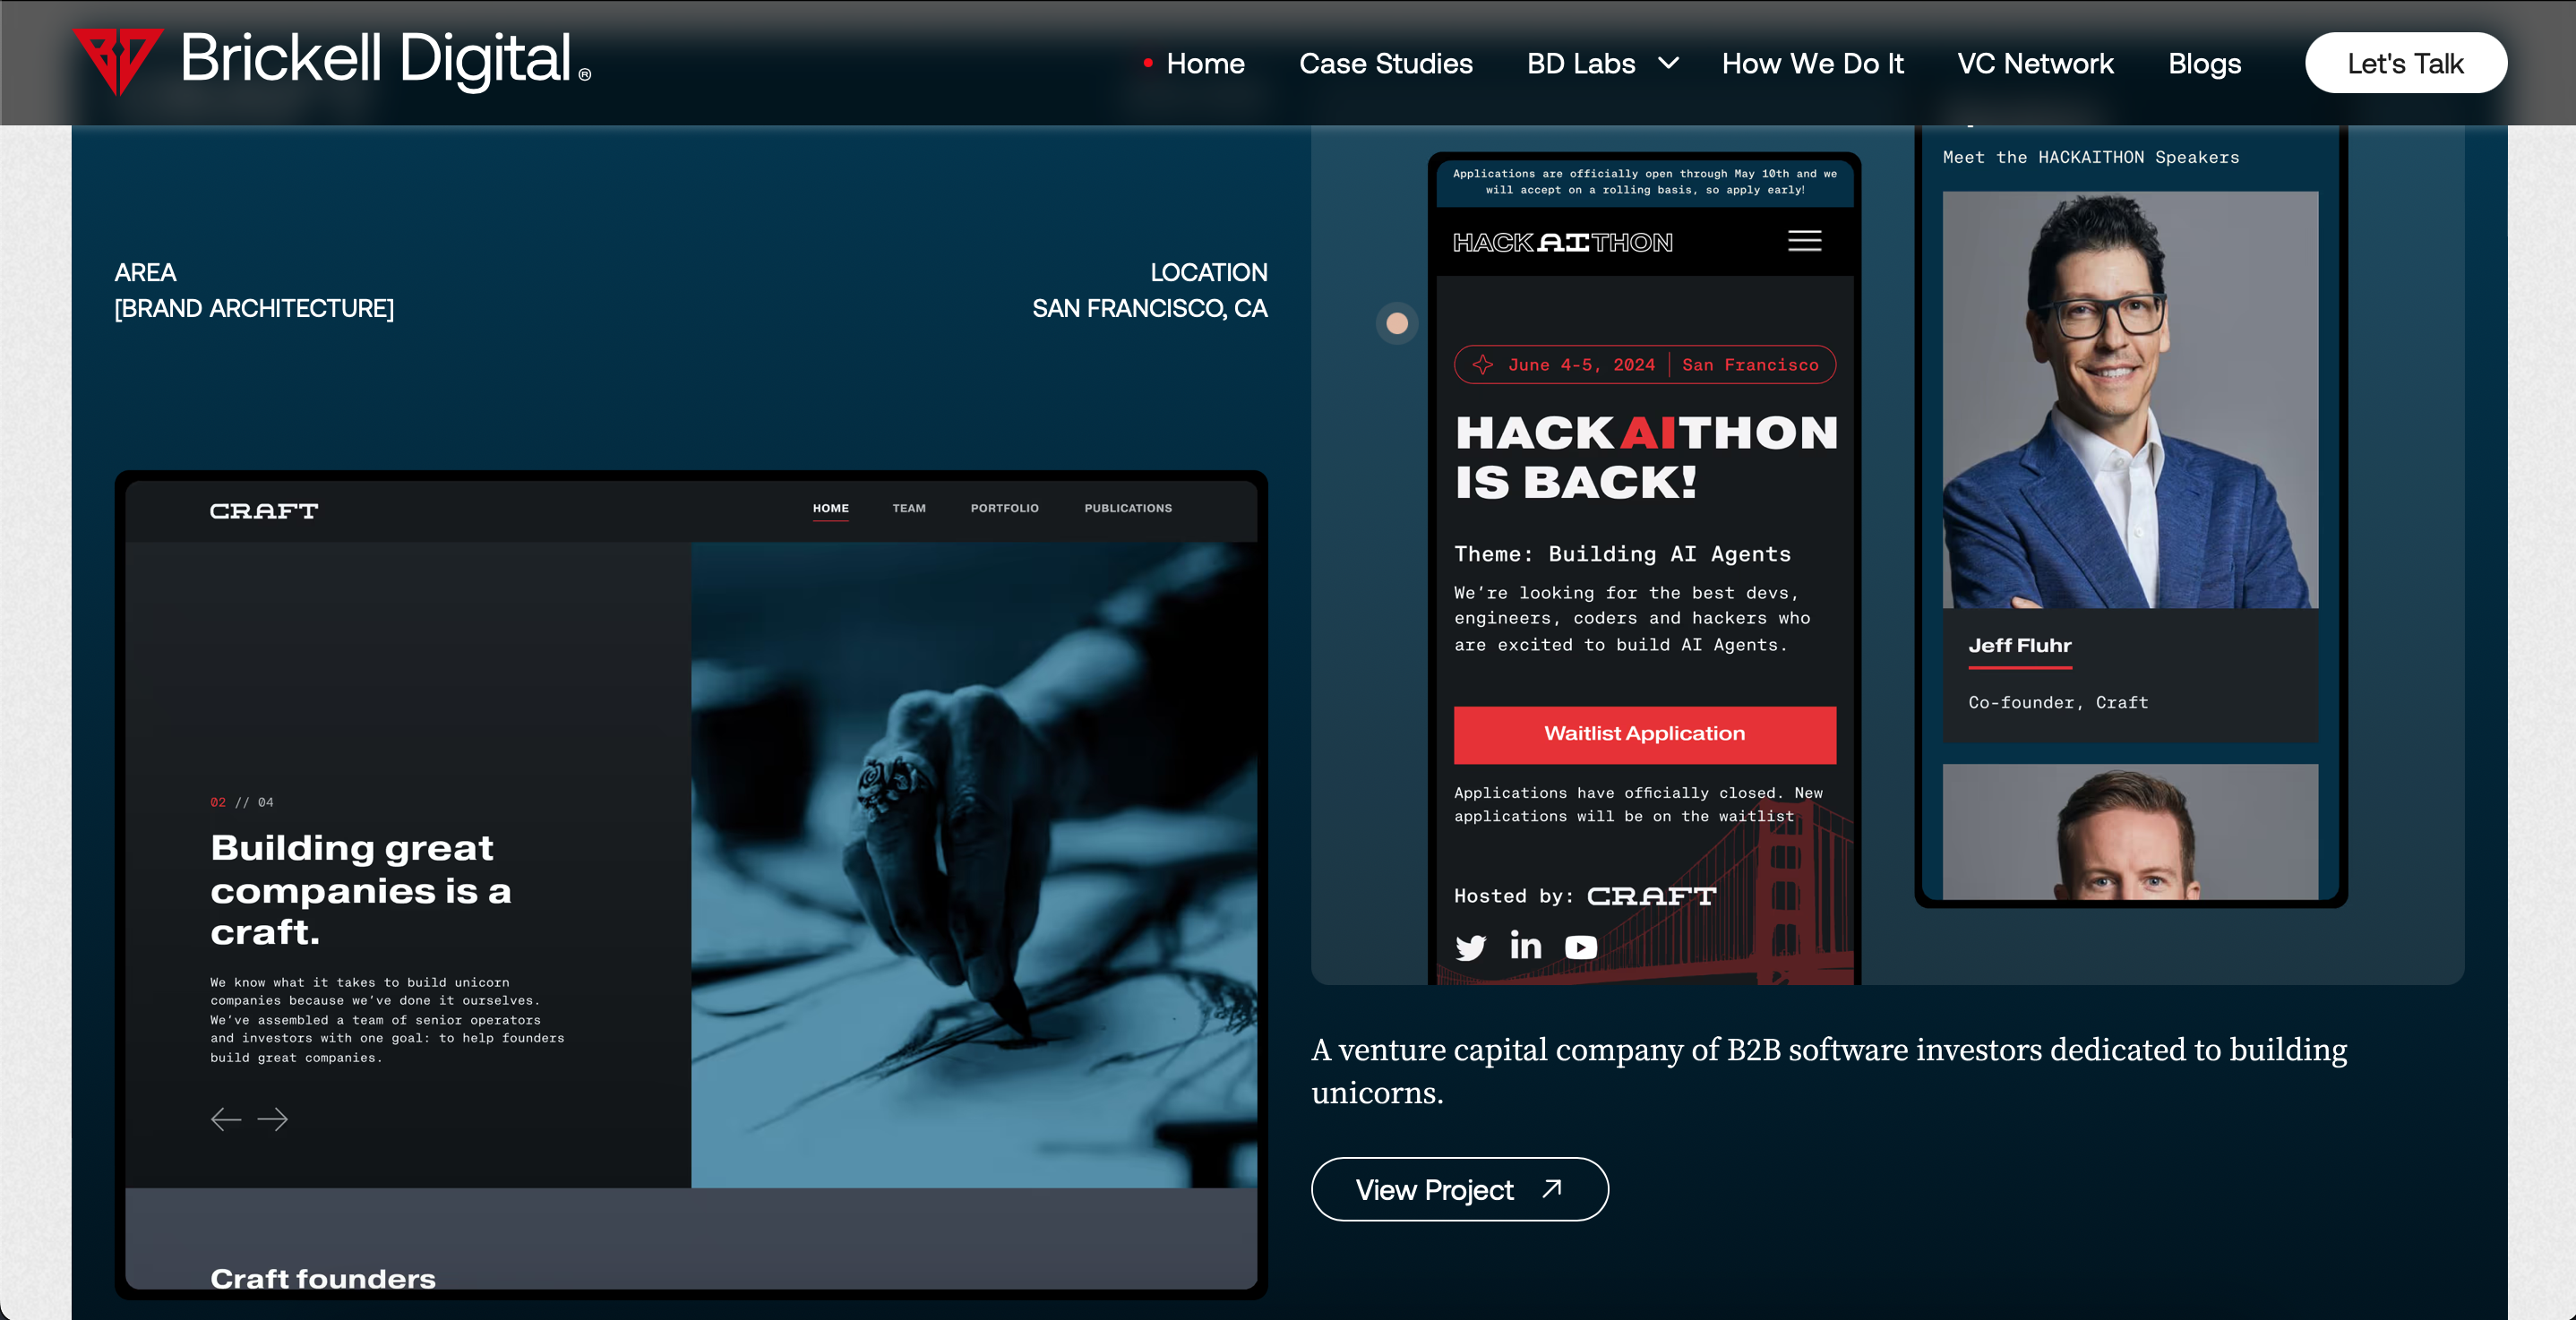Image resolution: width=2576 pixels, height=1320 pixels.
Task: Click the hand drawing image in mockup
Action: [x=974, y=865]
